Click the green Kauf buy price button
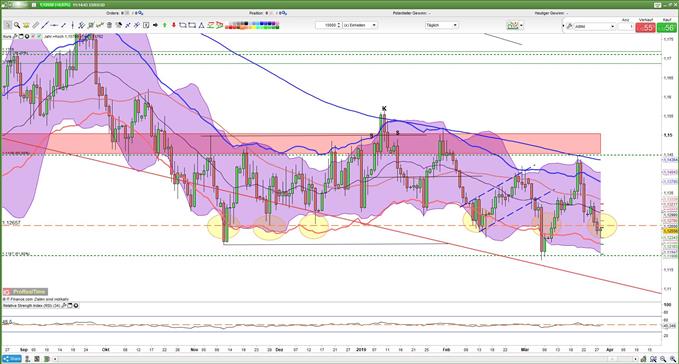 666,28
